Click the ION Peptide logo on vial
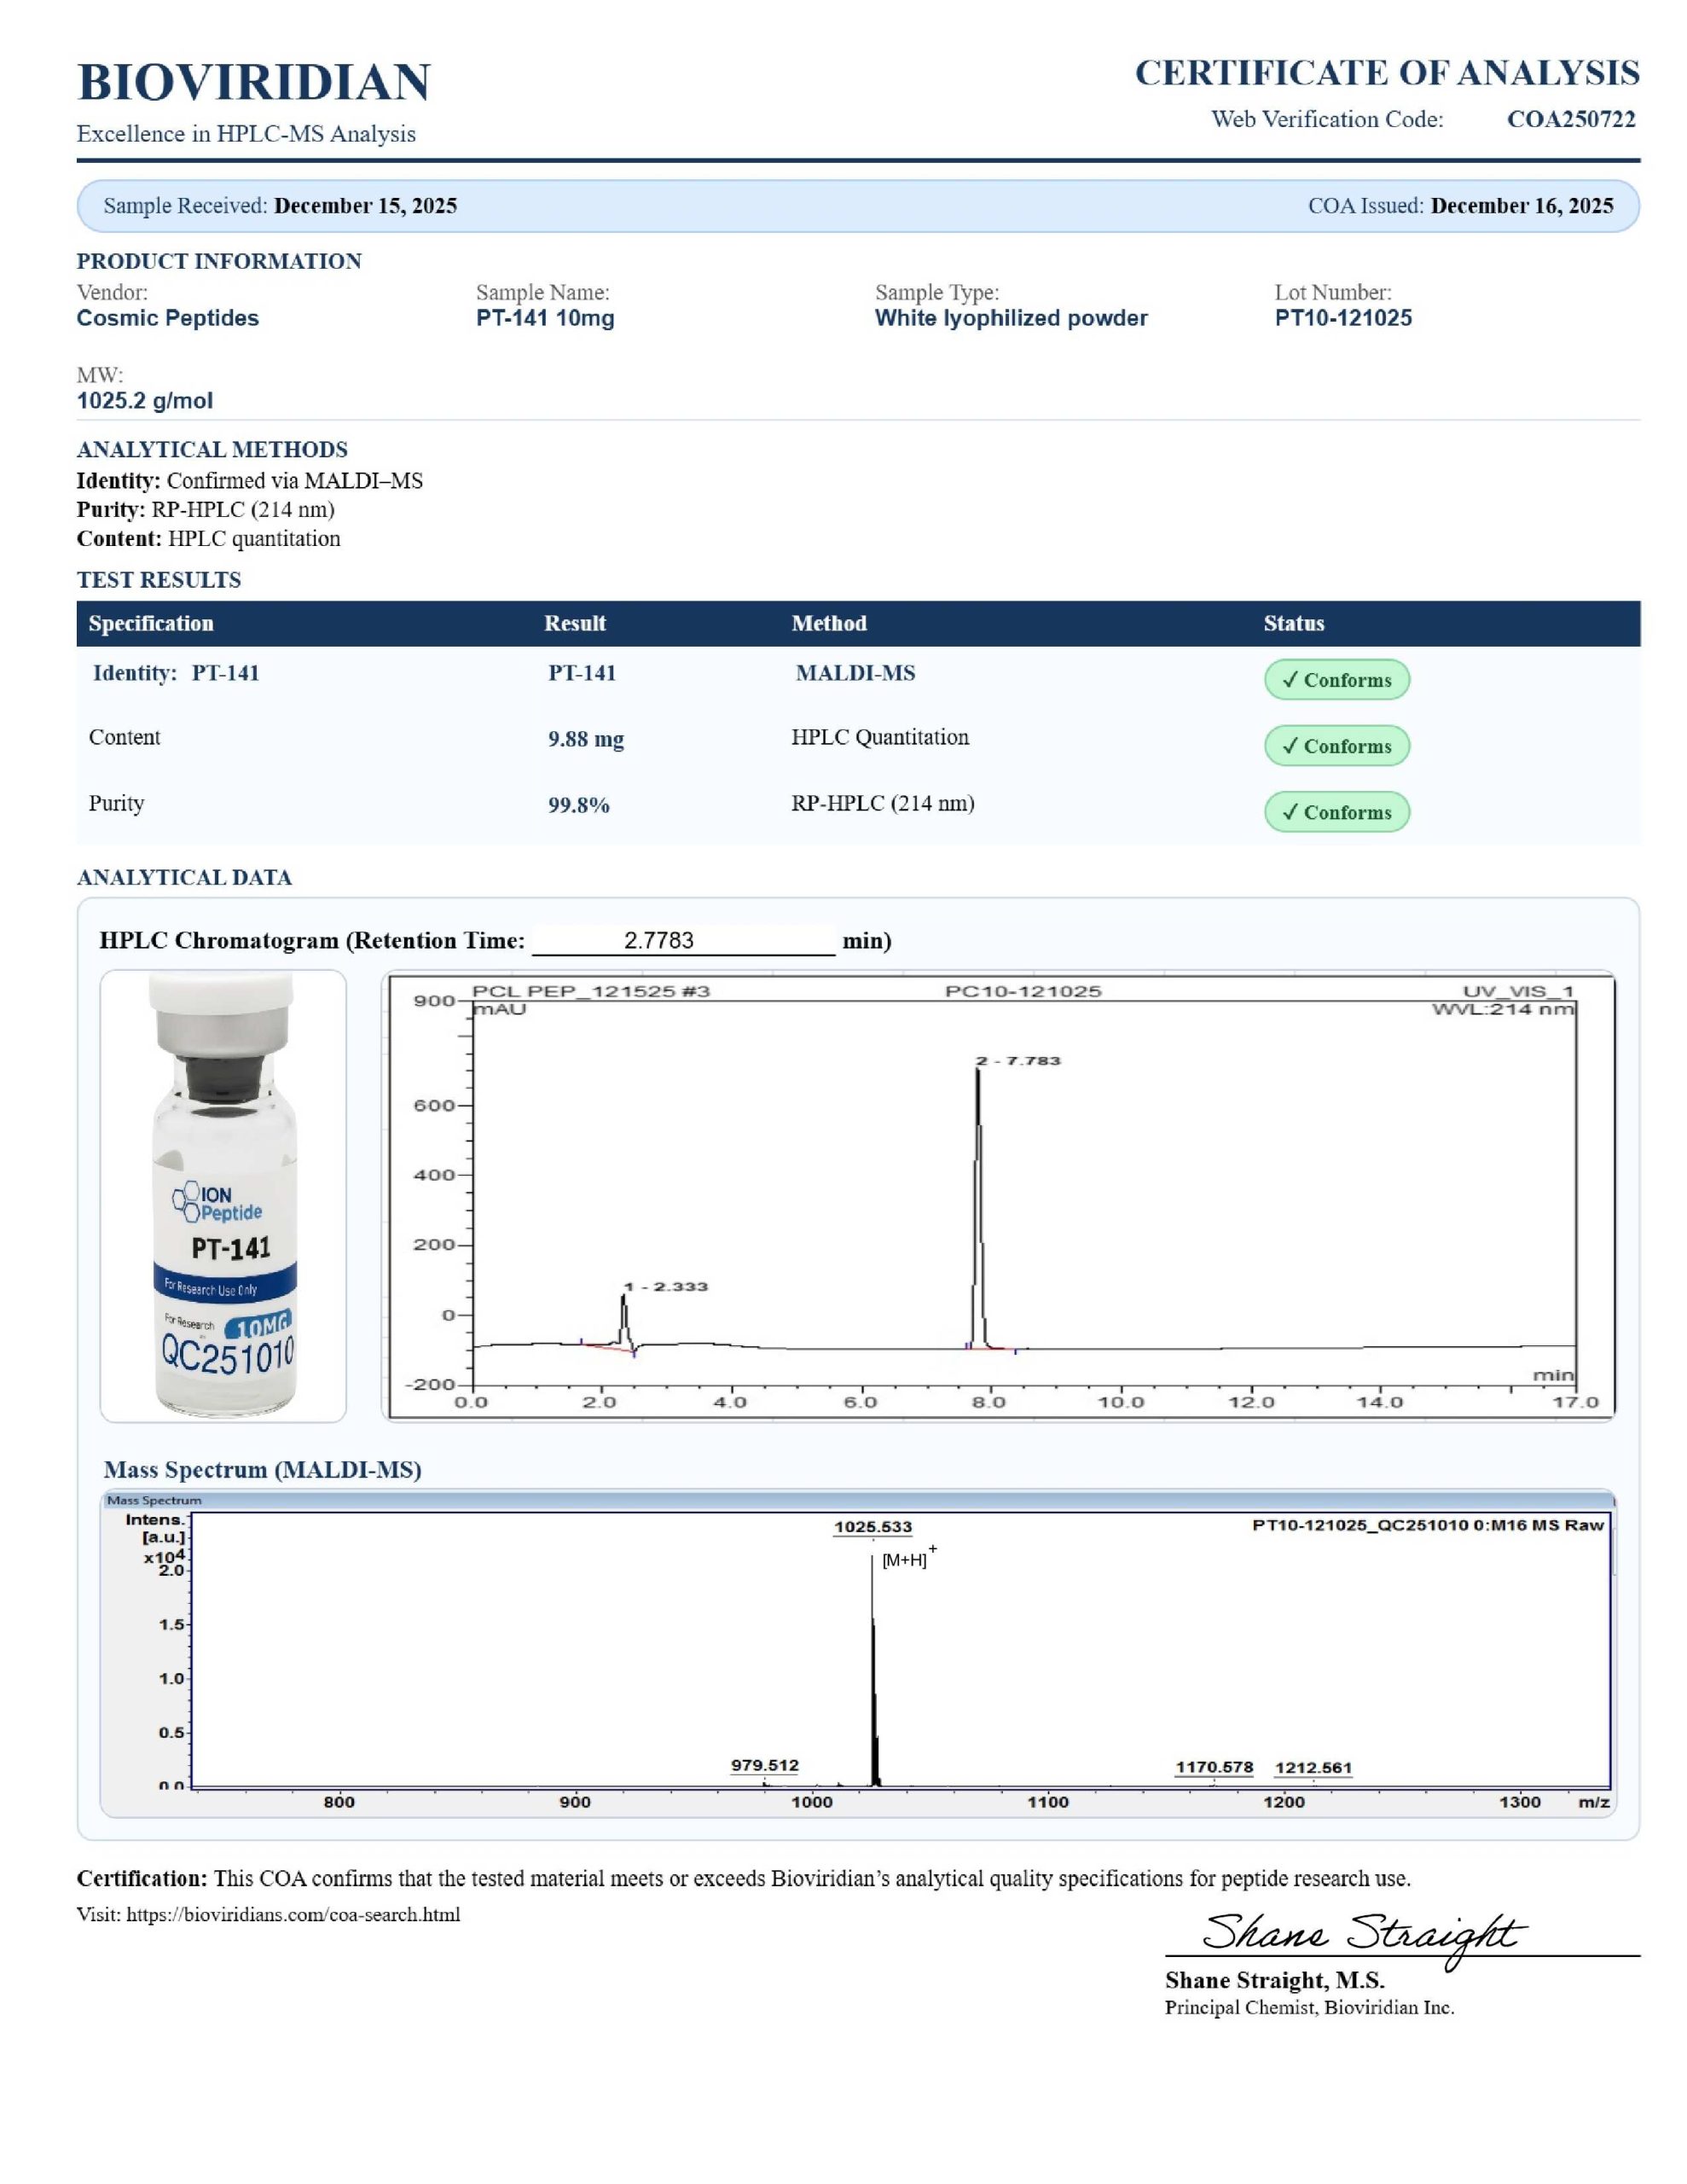Image resolution: width=1687 pixels, height=2184 pixels. coord(216,1202)
